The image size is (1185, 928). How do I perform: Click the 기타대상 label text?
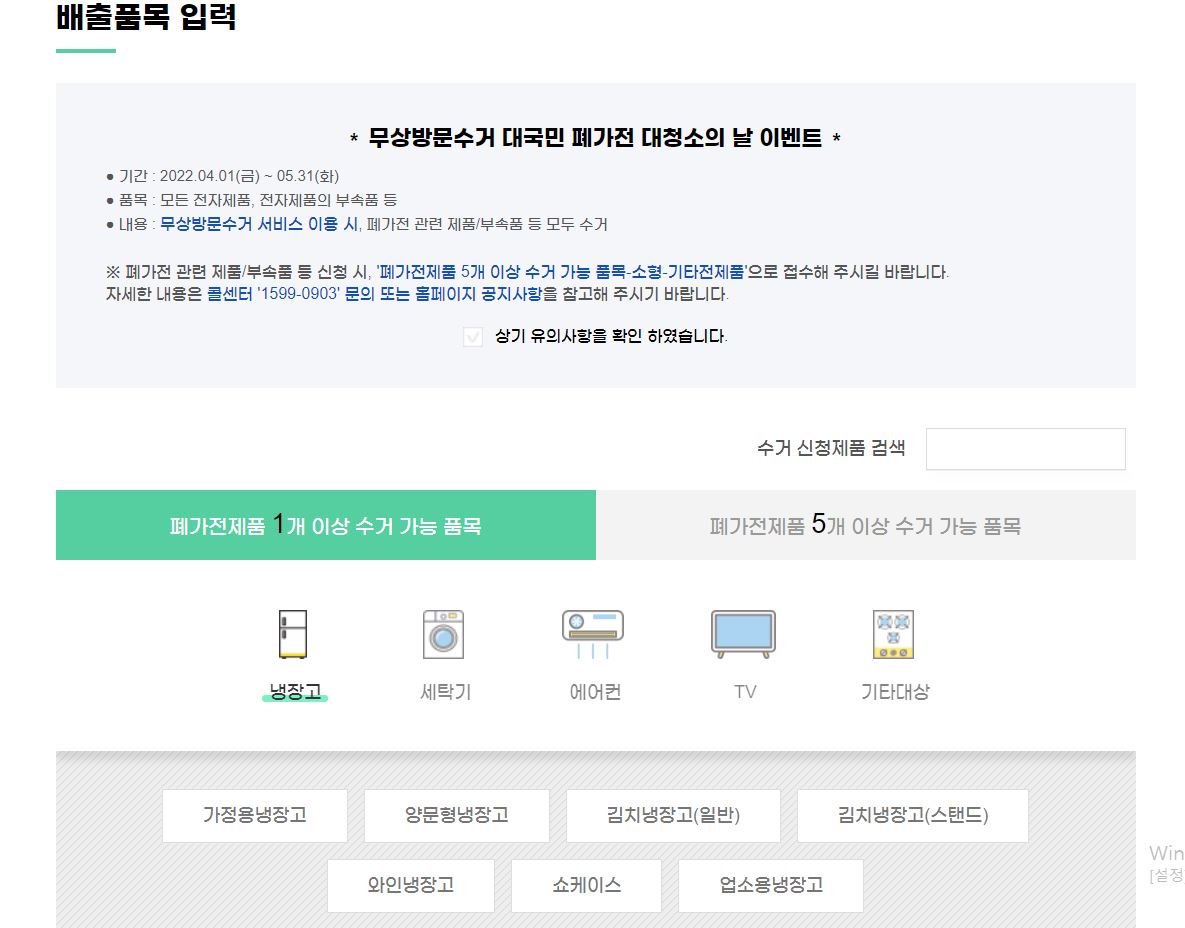click(x=895, y=691)
